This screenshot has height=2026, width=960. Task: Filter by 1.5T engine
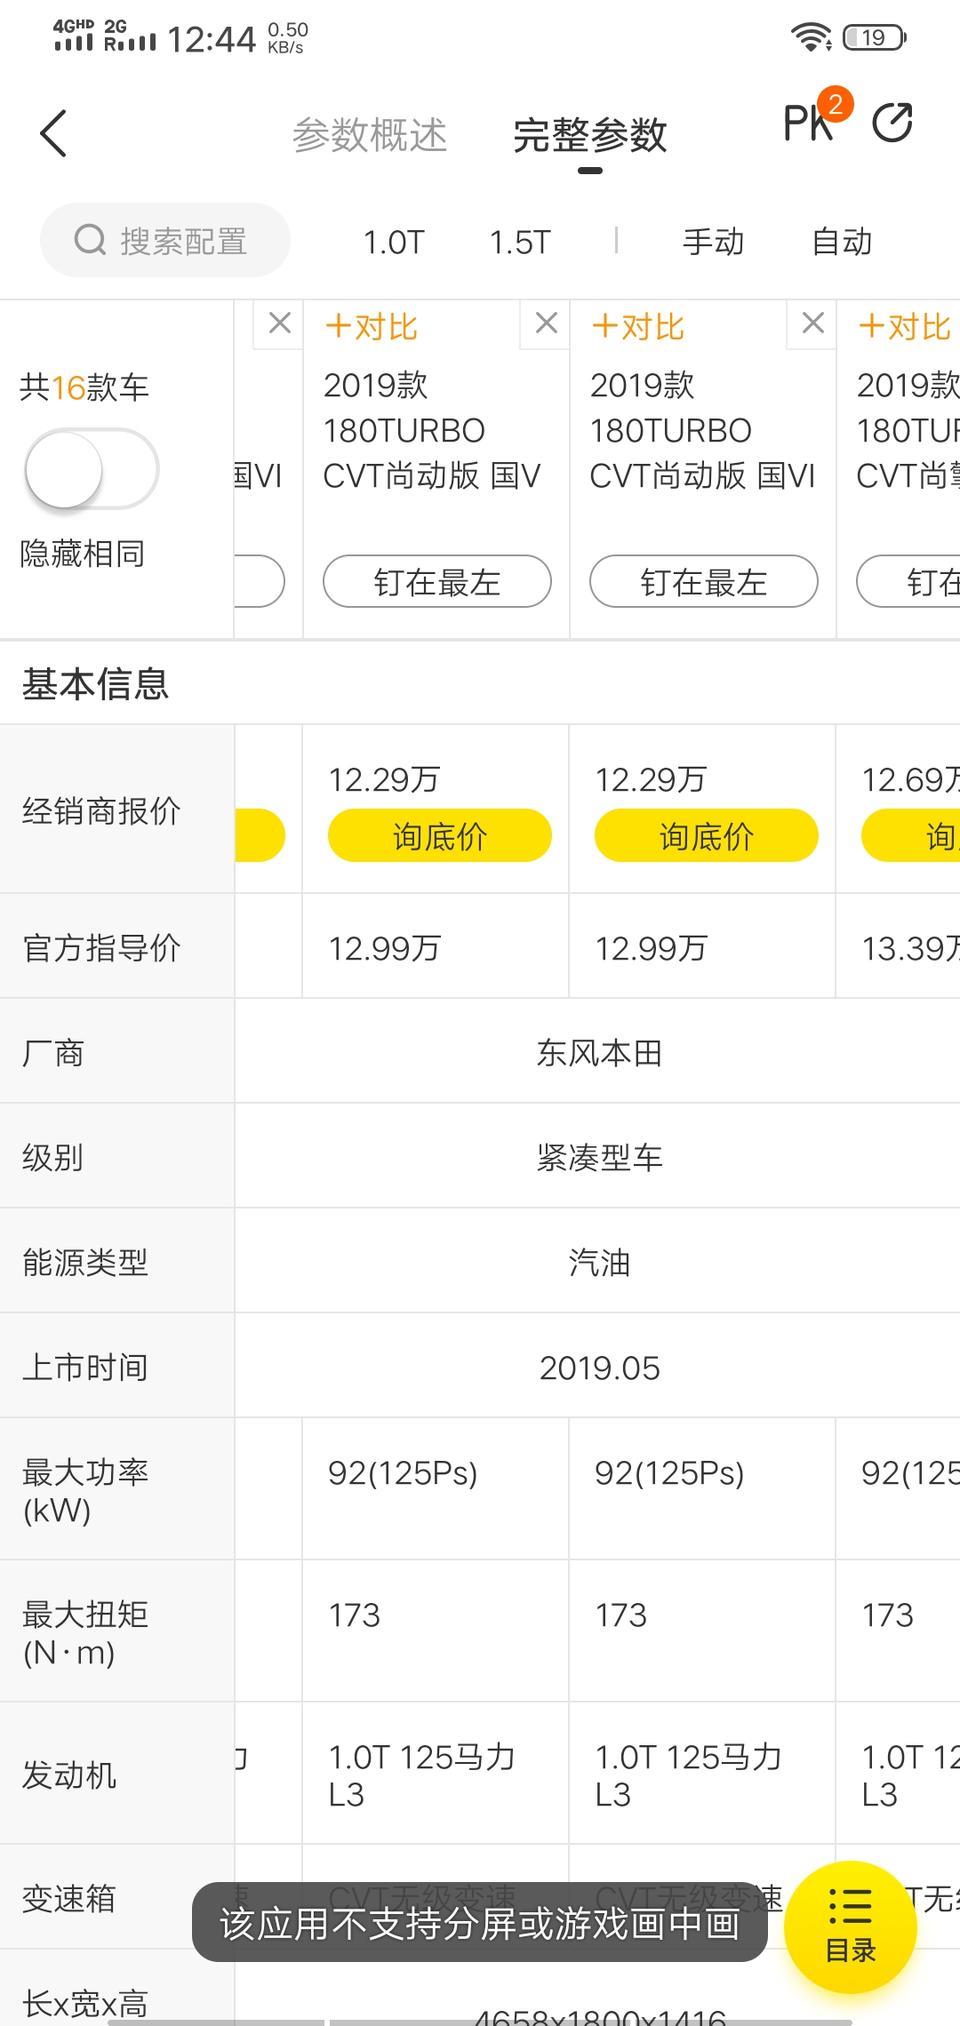[x=520, y=242]
